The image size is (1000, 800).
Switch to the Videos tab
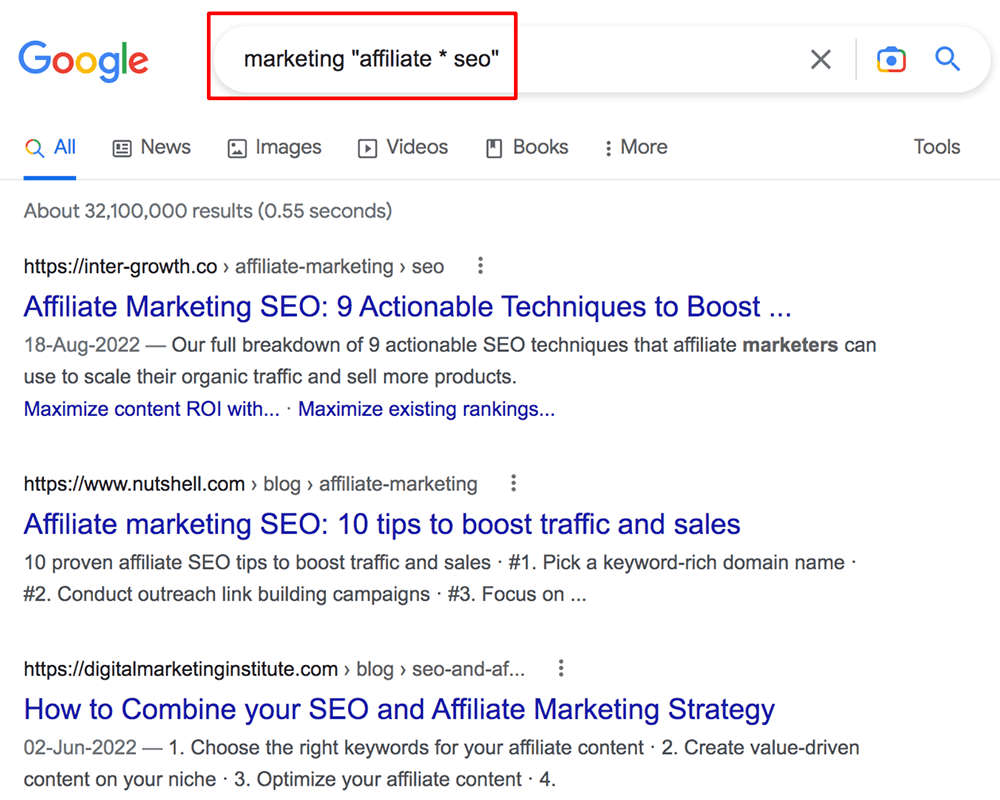coord(403,147)
